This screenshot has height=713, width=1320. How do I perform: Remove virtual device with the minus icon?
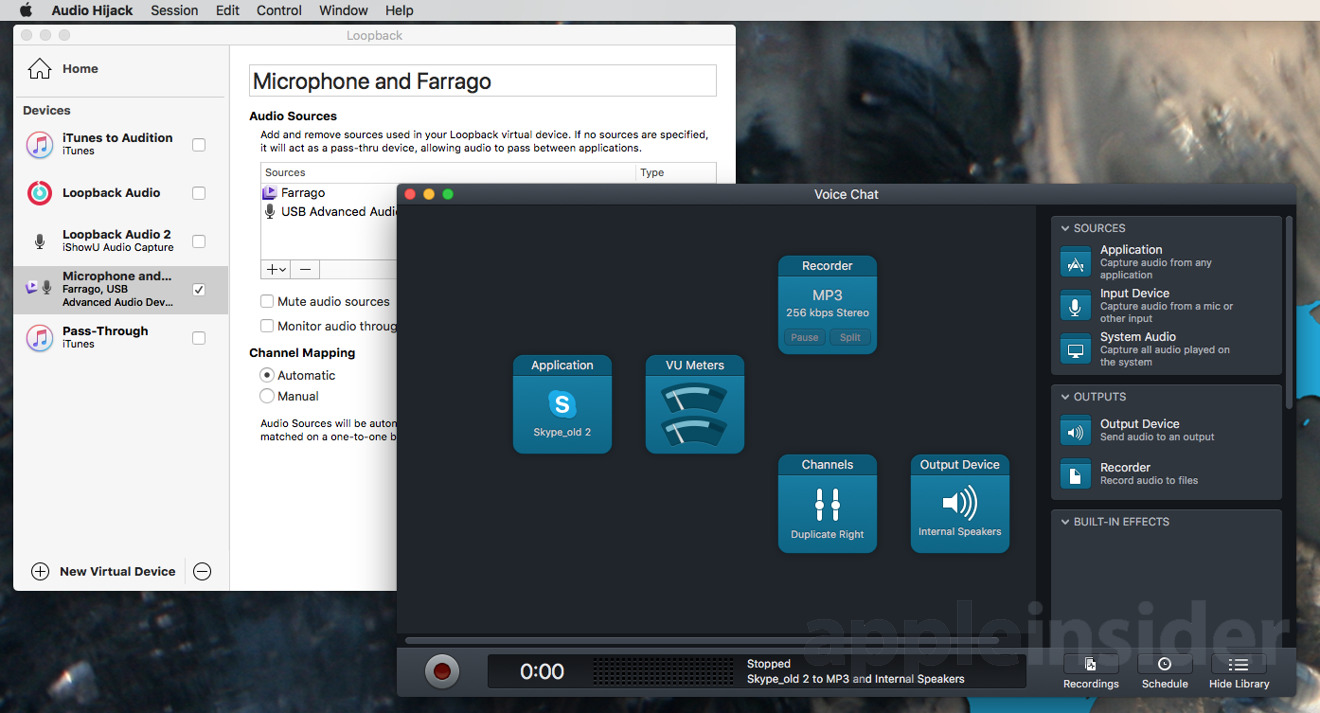tap(202, 572)
